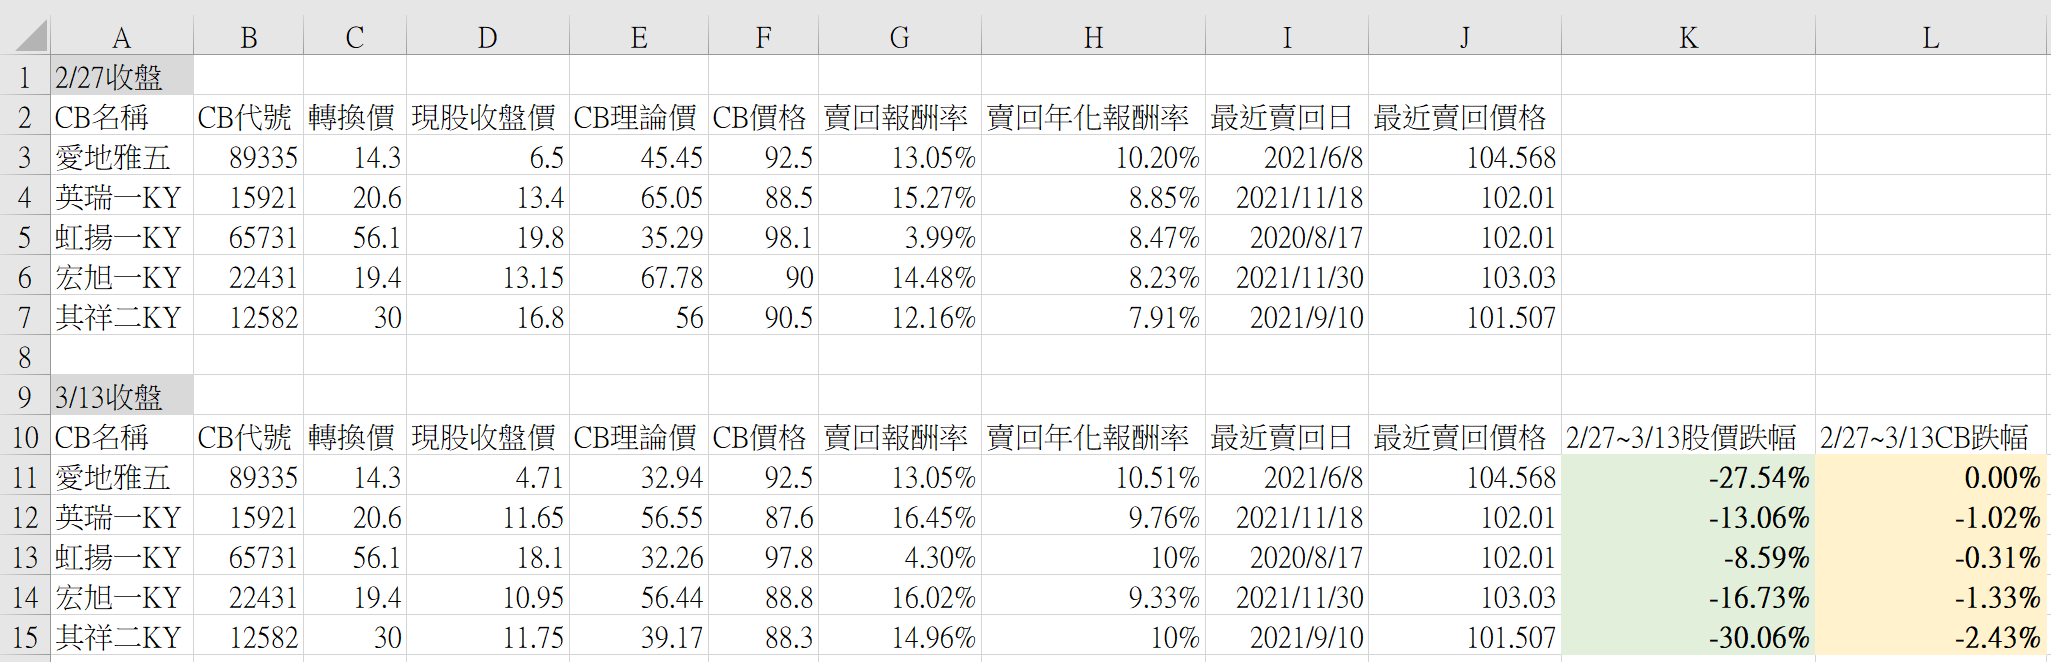Screen dimensions: 2051x662
Task: Click CB名稱 header in row 2
Action: (x=121, y=117)
